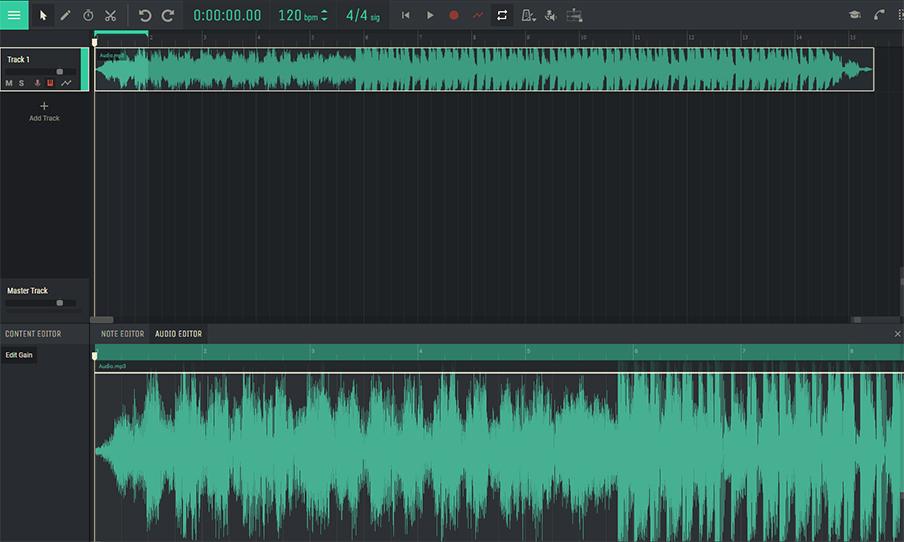Select the Audio.mp3 clip in Track 1
The height and width of the screenshot is (542, 904).
point(484,69)
